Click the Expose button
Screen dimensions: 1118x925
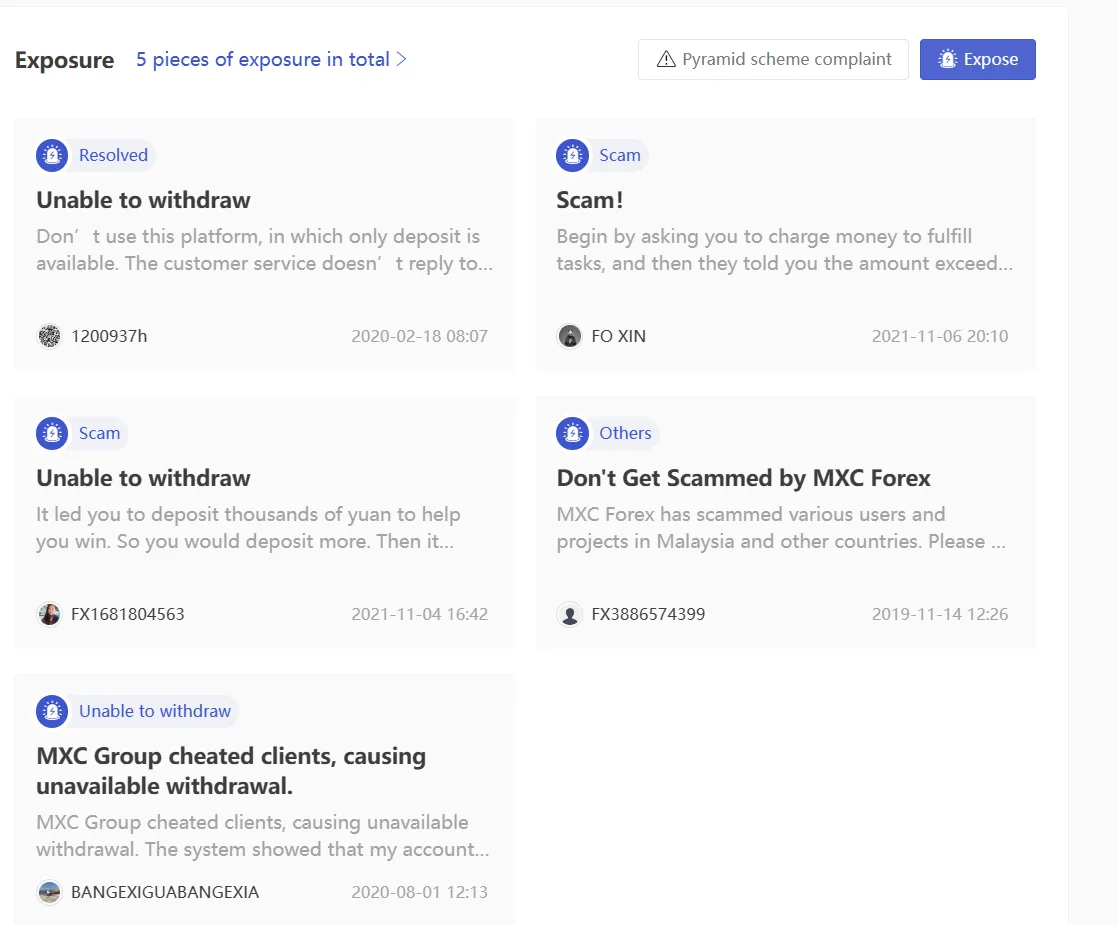click(x=978, y=59)
